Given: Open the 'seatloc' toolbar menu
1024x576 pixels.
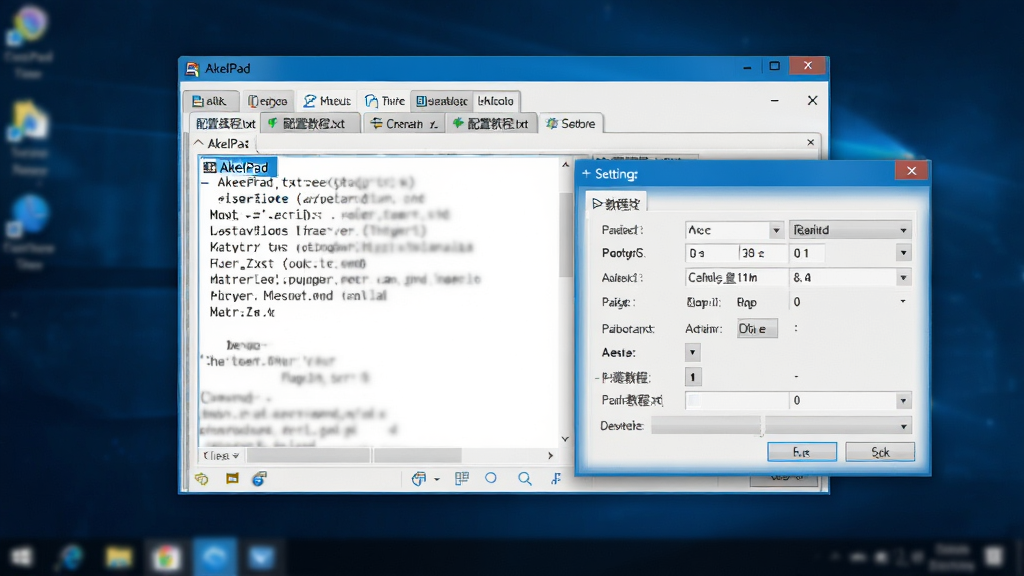Looking at the screenshot, I should pyautogui.click(x=442, y=101).
